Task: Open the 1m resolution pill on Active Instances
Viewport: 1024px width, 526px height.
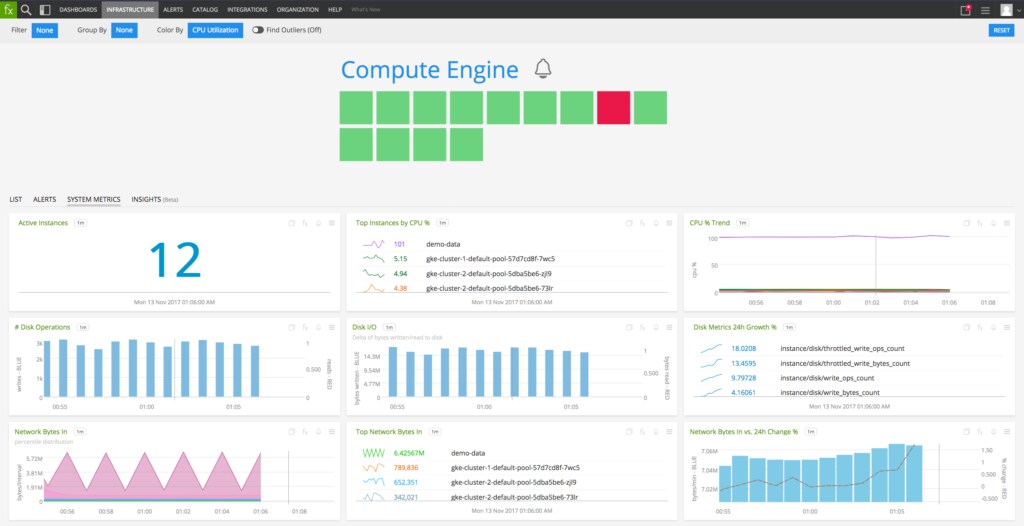Action: [81, 223]
